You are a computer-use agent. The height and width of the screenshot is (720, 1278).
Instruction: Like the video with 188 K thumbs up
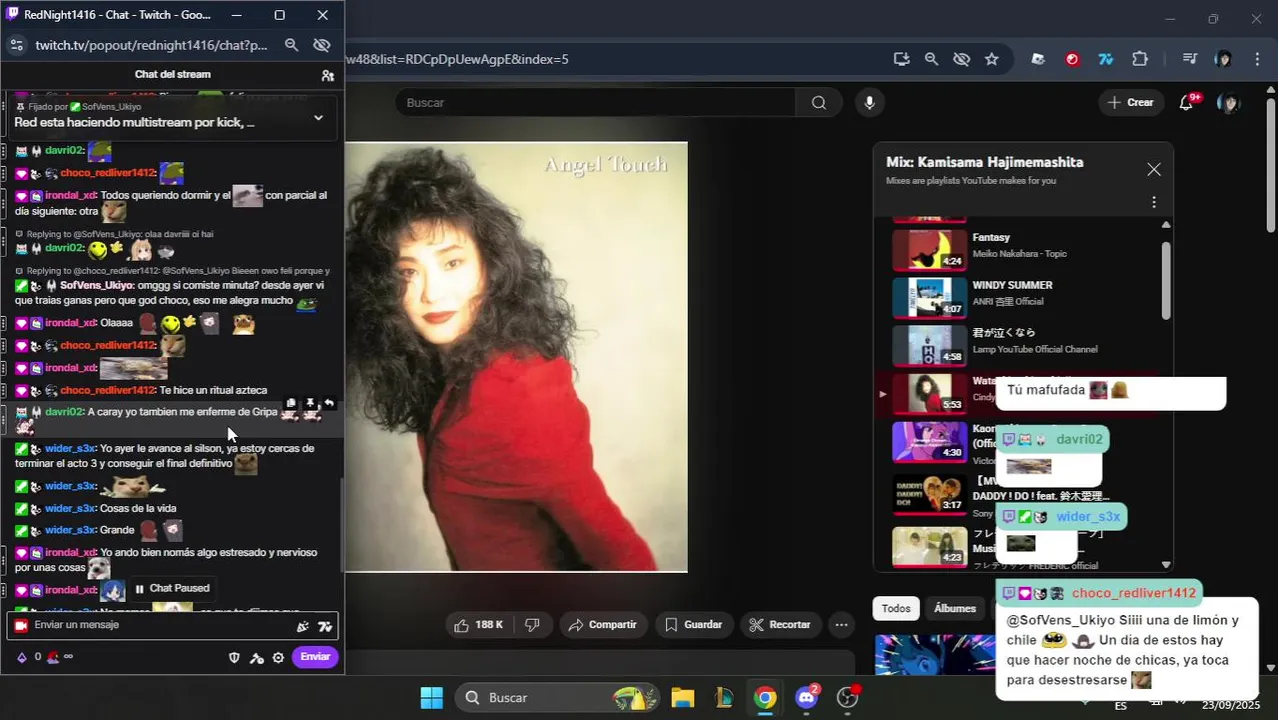coord(477,625)
